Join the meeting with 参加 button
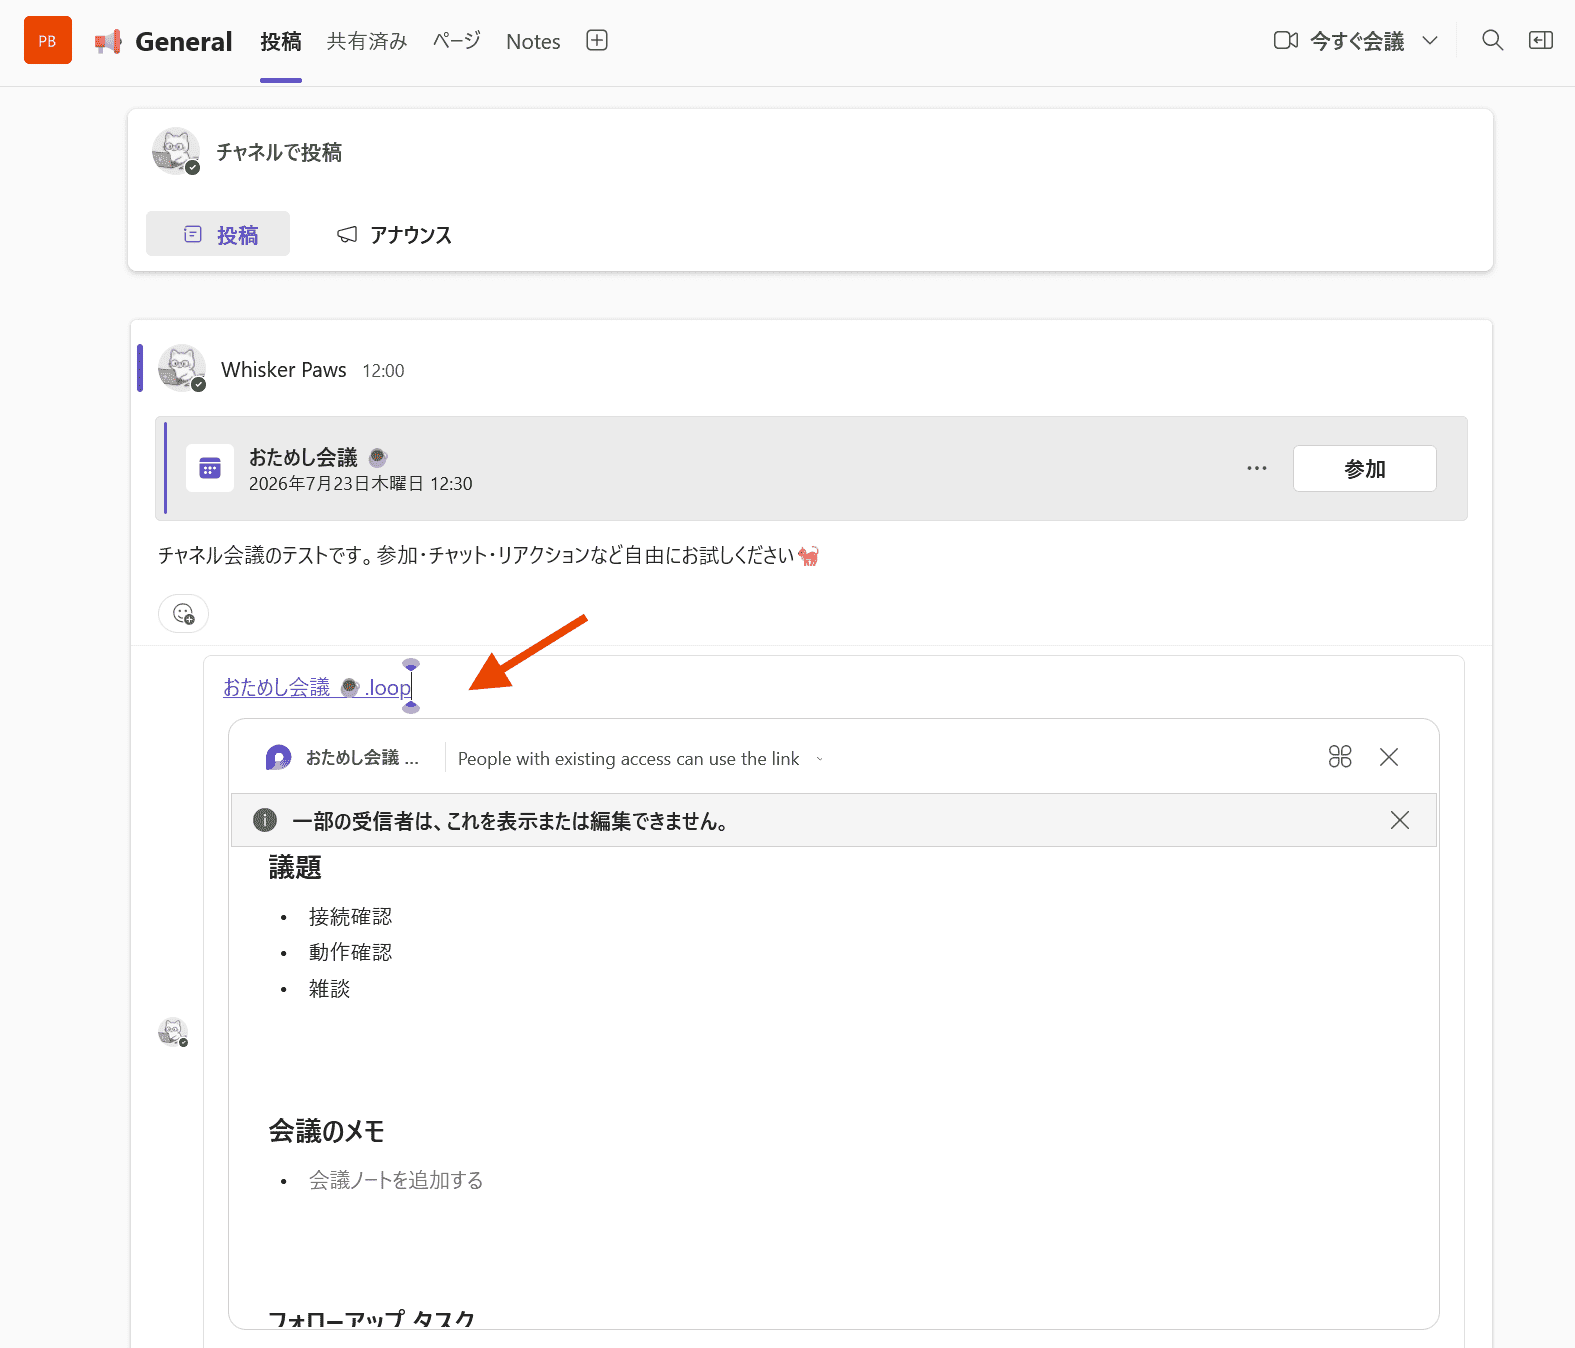 pyautogui.click(x=1364, y=468)
